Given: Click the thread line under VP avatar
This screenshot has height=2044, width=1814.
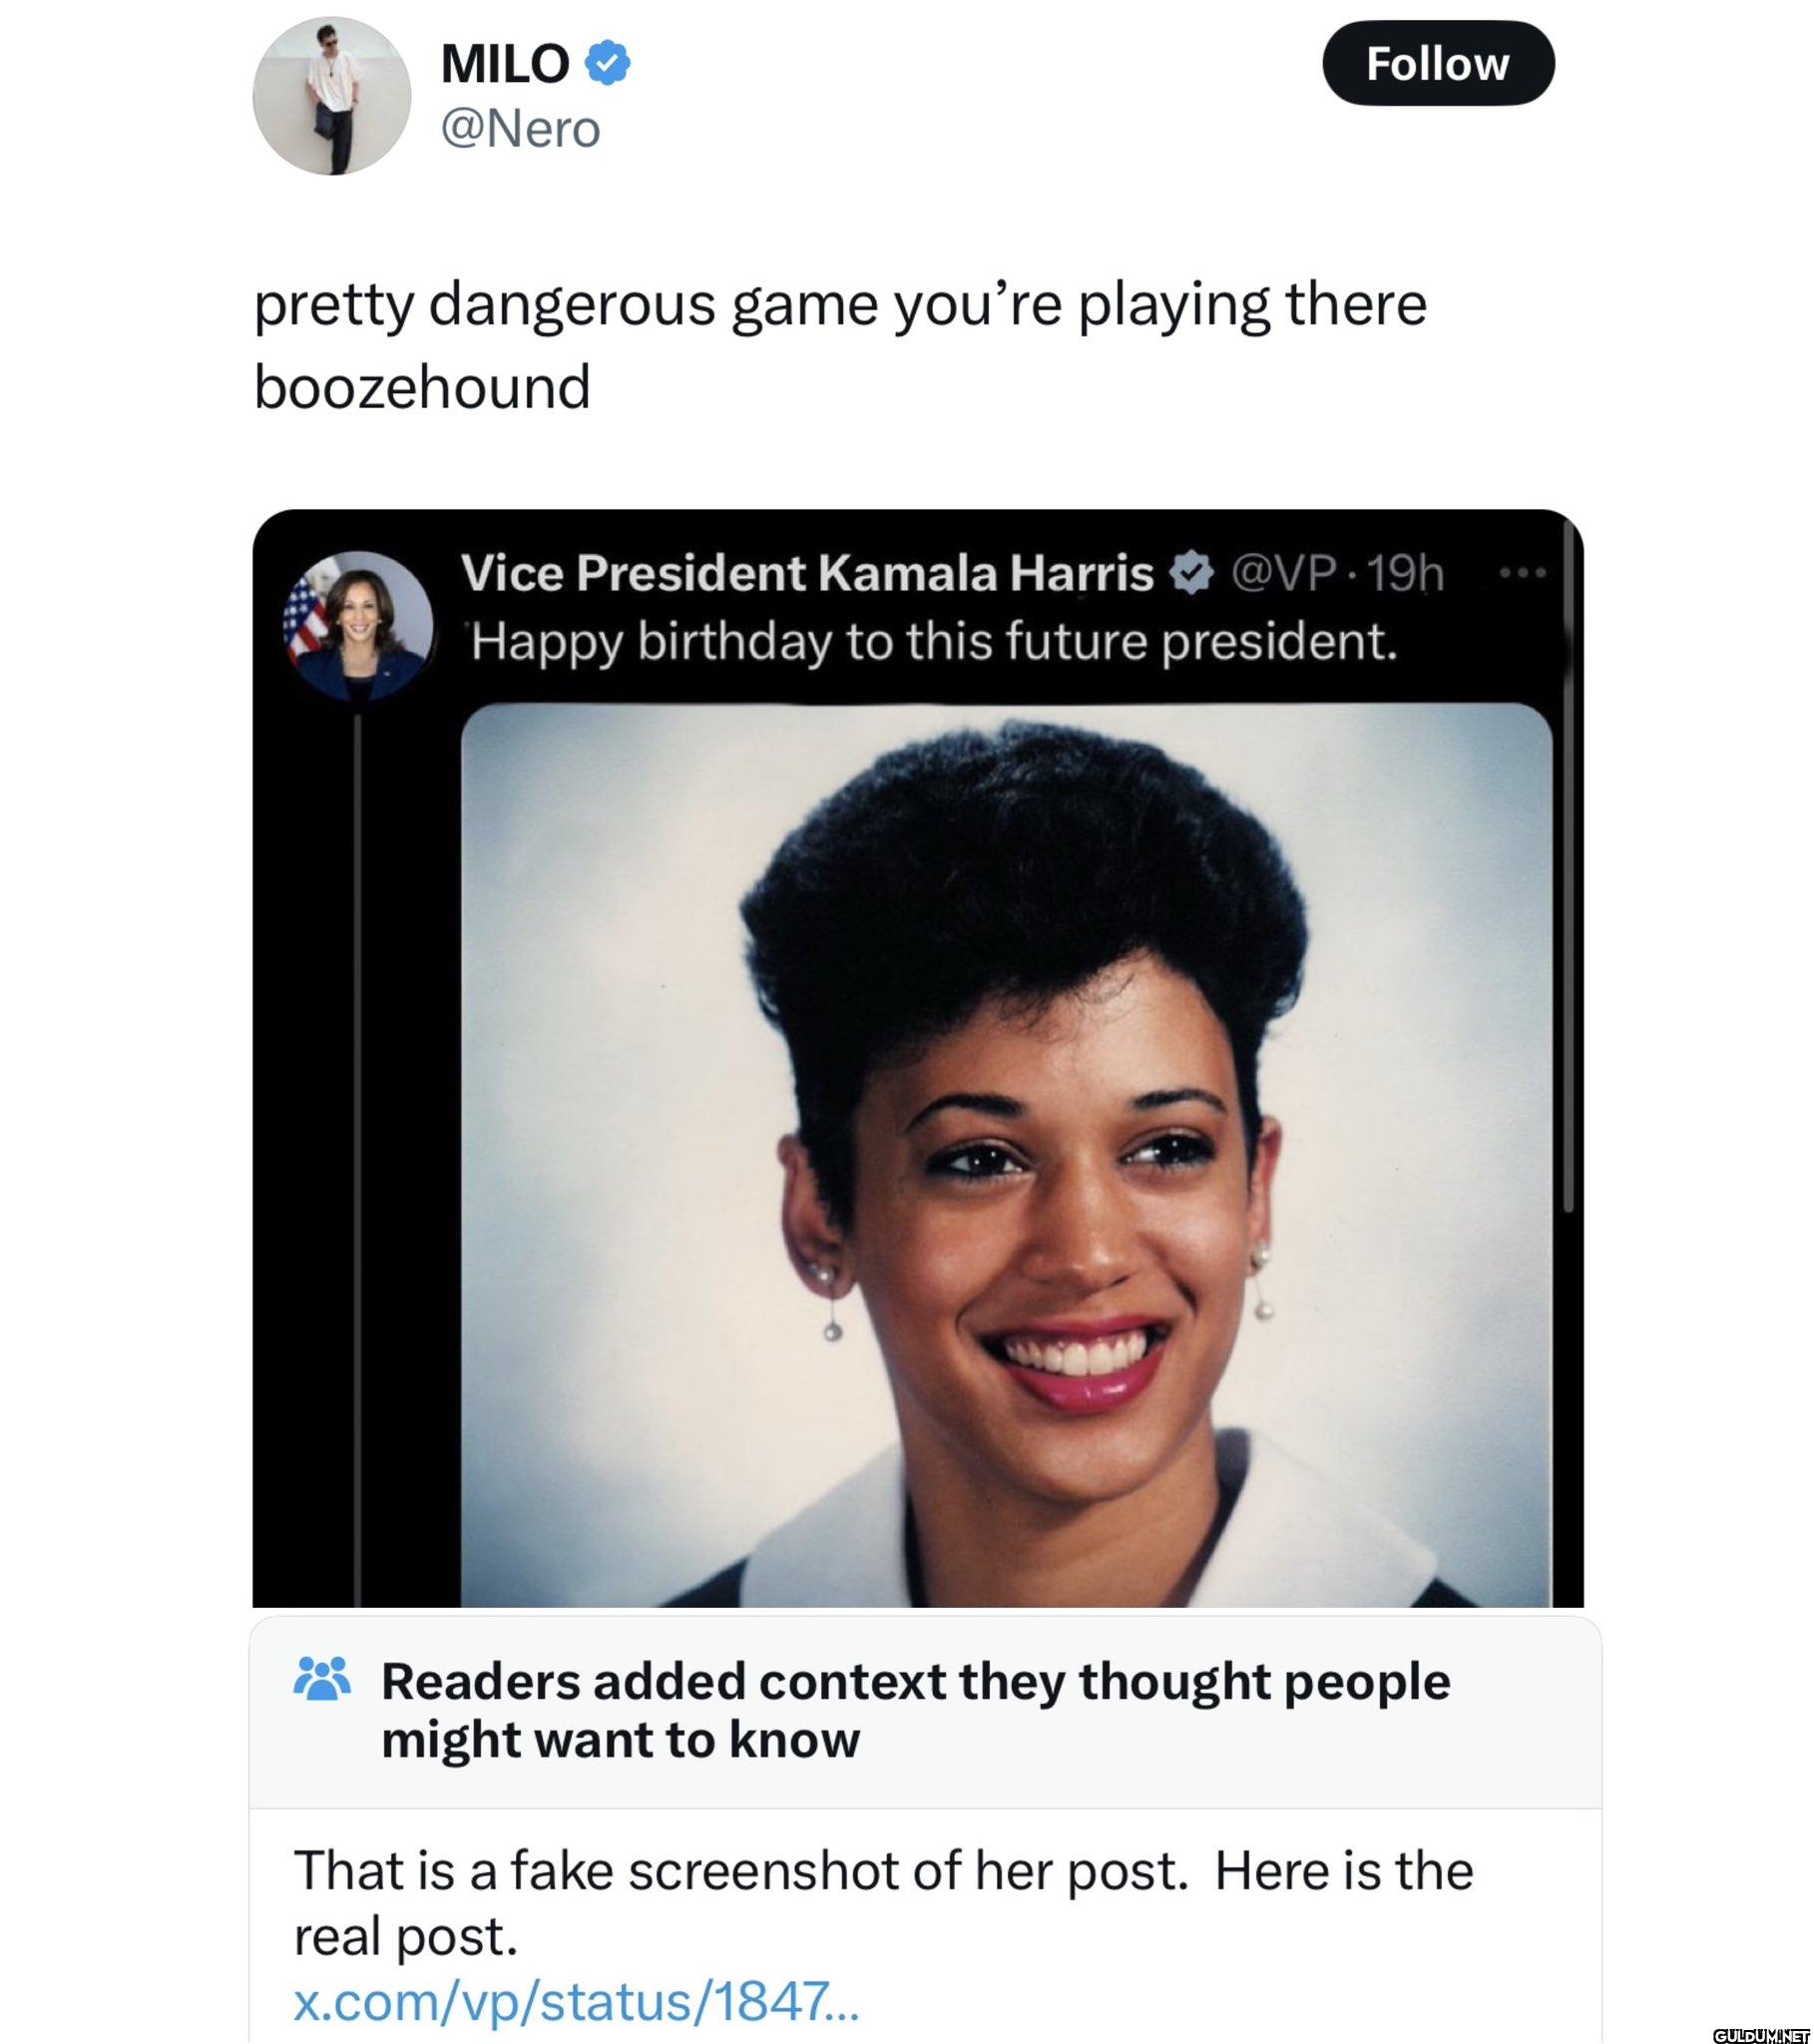Looking at the screenshot, I should coord(357,1155).
